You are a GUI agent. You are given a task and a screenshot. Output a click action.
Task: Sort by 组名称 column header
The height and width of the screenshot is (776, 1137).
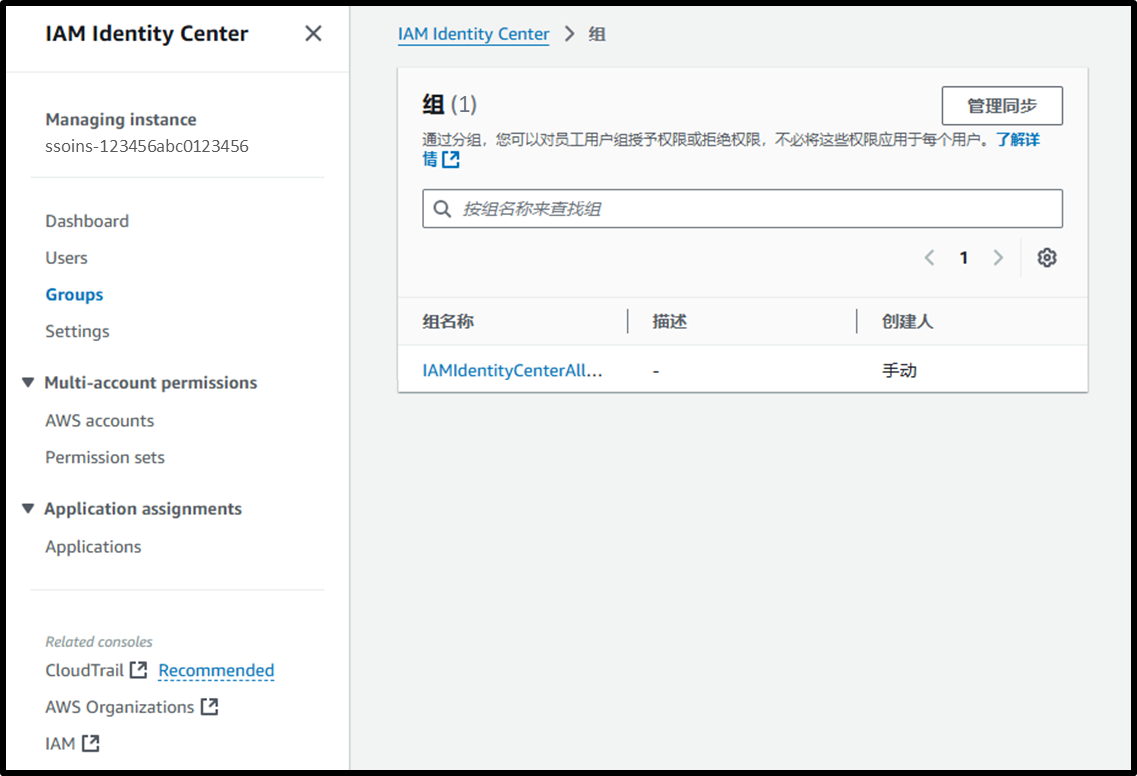pyautogui.click(x=448, y=321)
